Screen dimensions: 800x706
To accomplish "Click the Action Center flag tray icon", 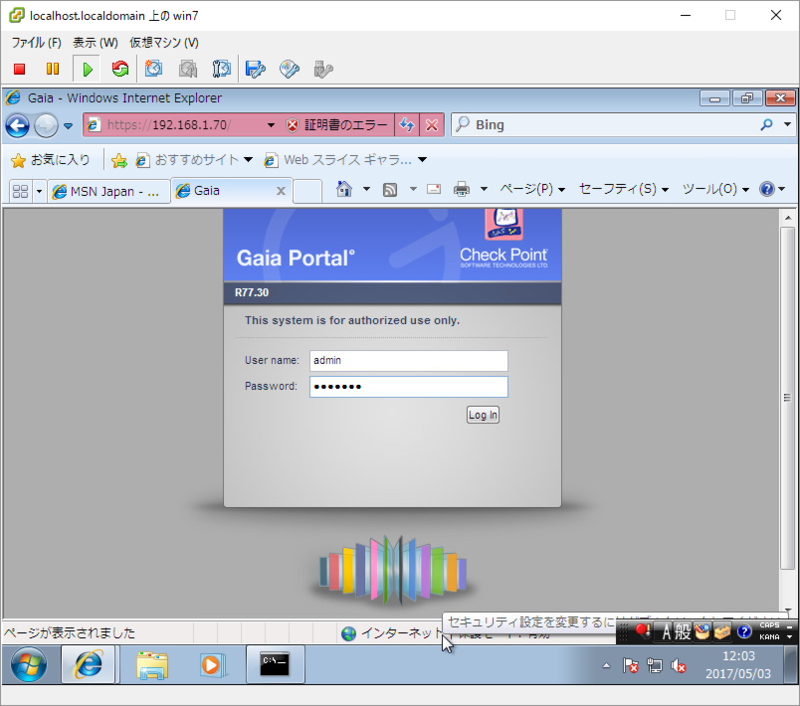I will click(x=631, y=666).
